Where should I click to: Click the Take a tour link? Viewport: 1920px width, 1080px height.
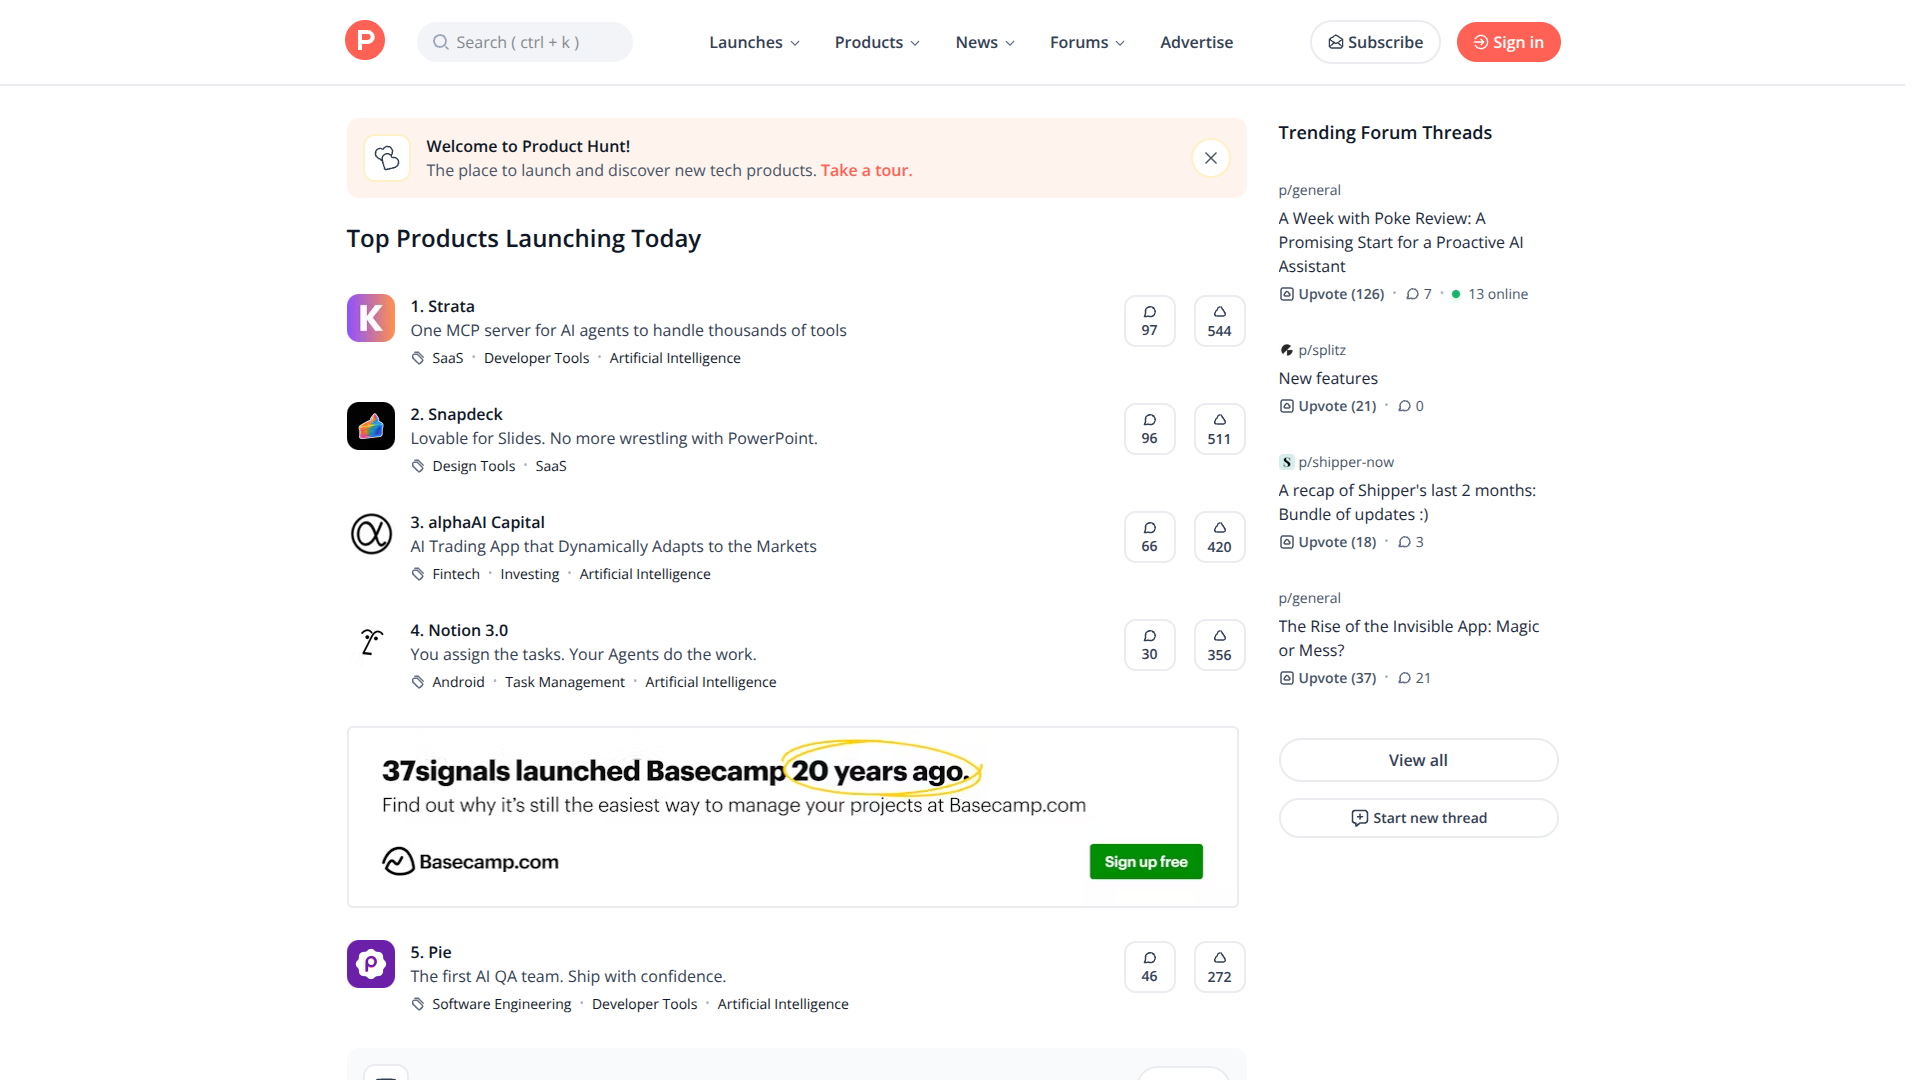tap(866, 170)
